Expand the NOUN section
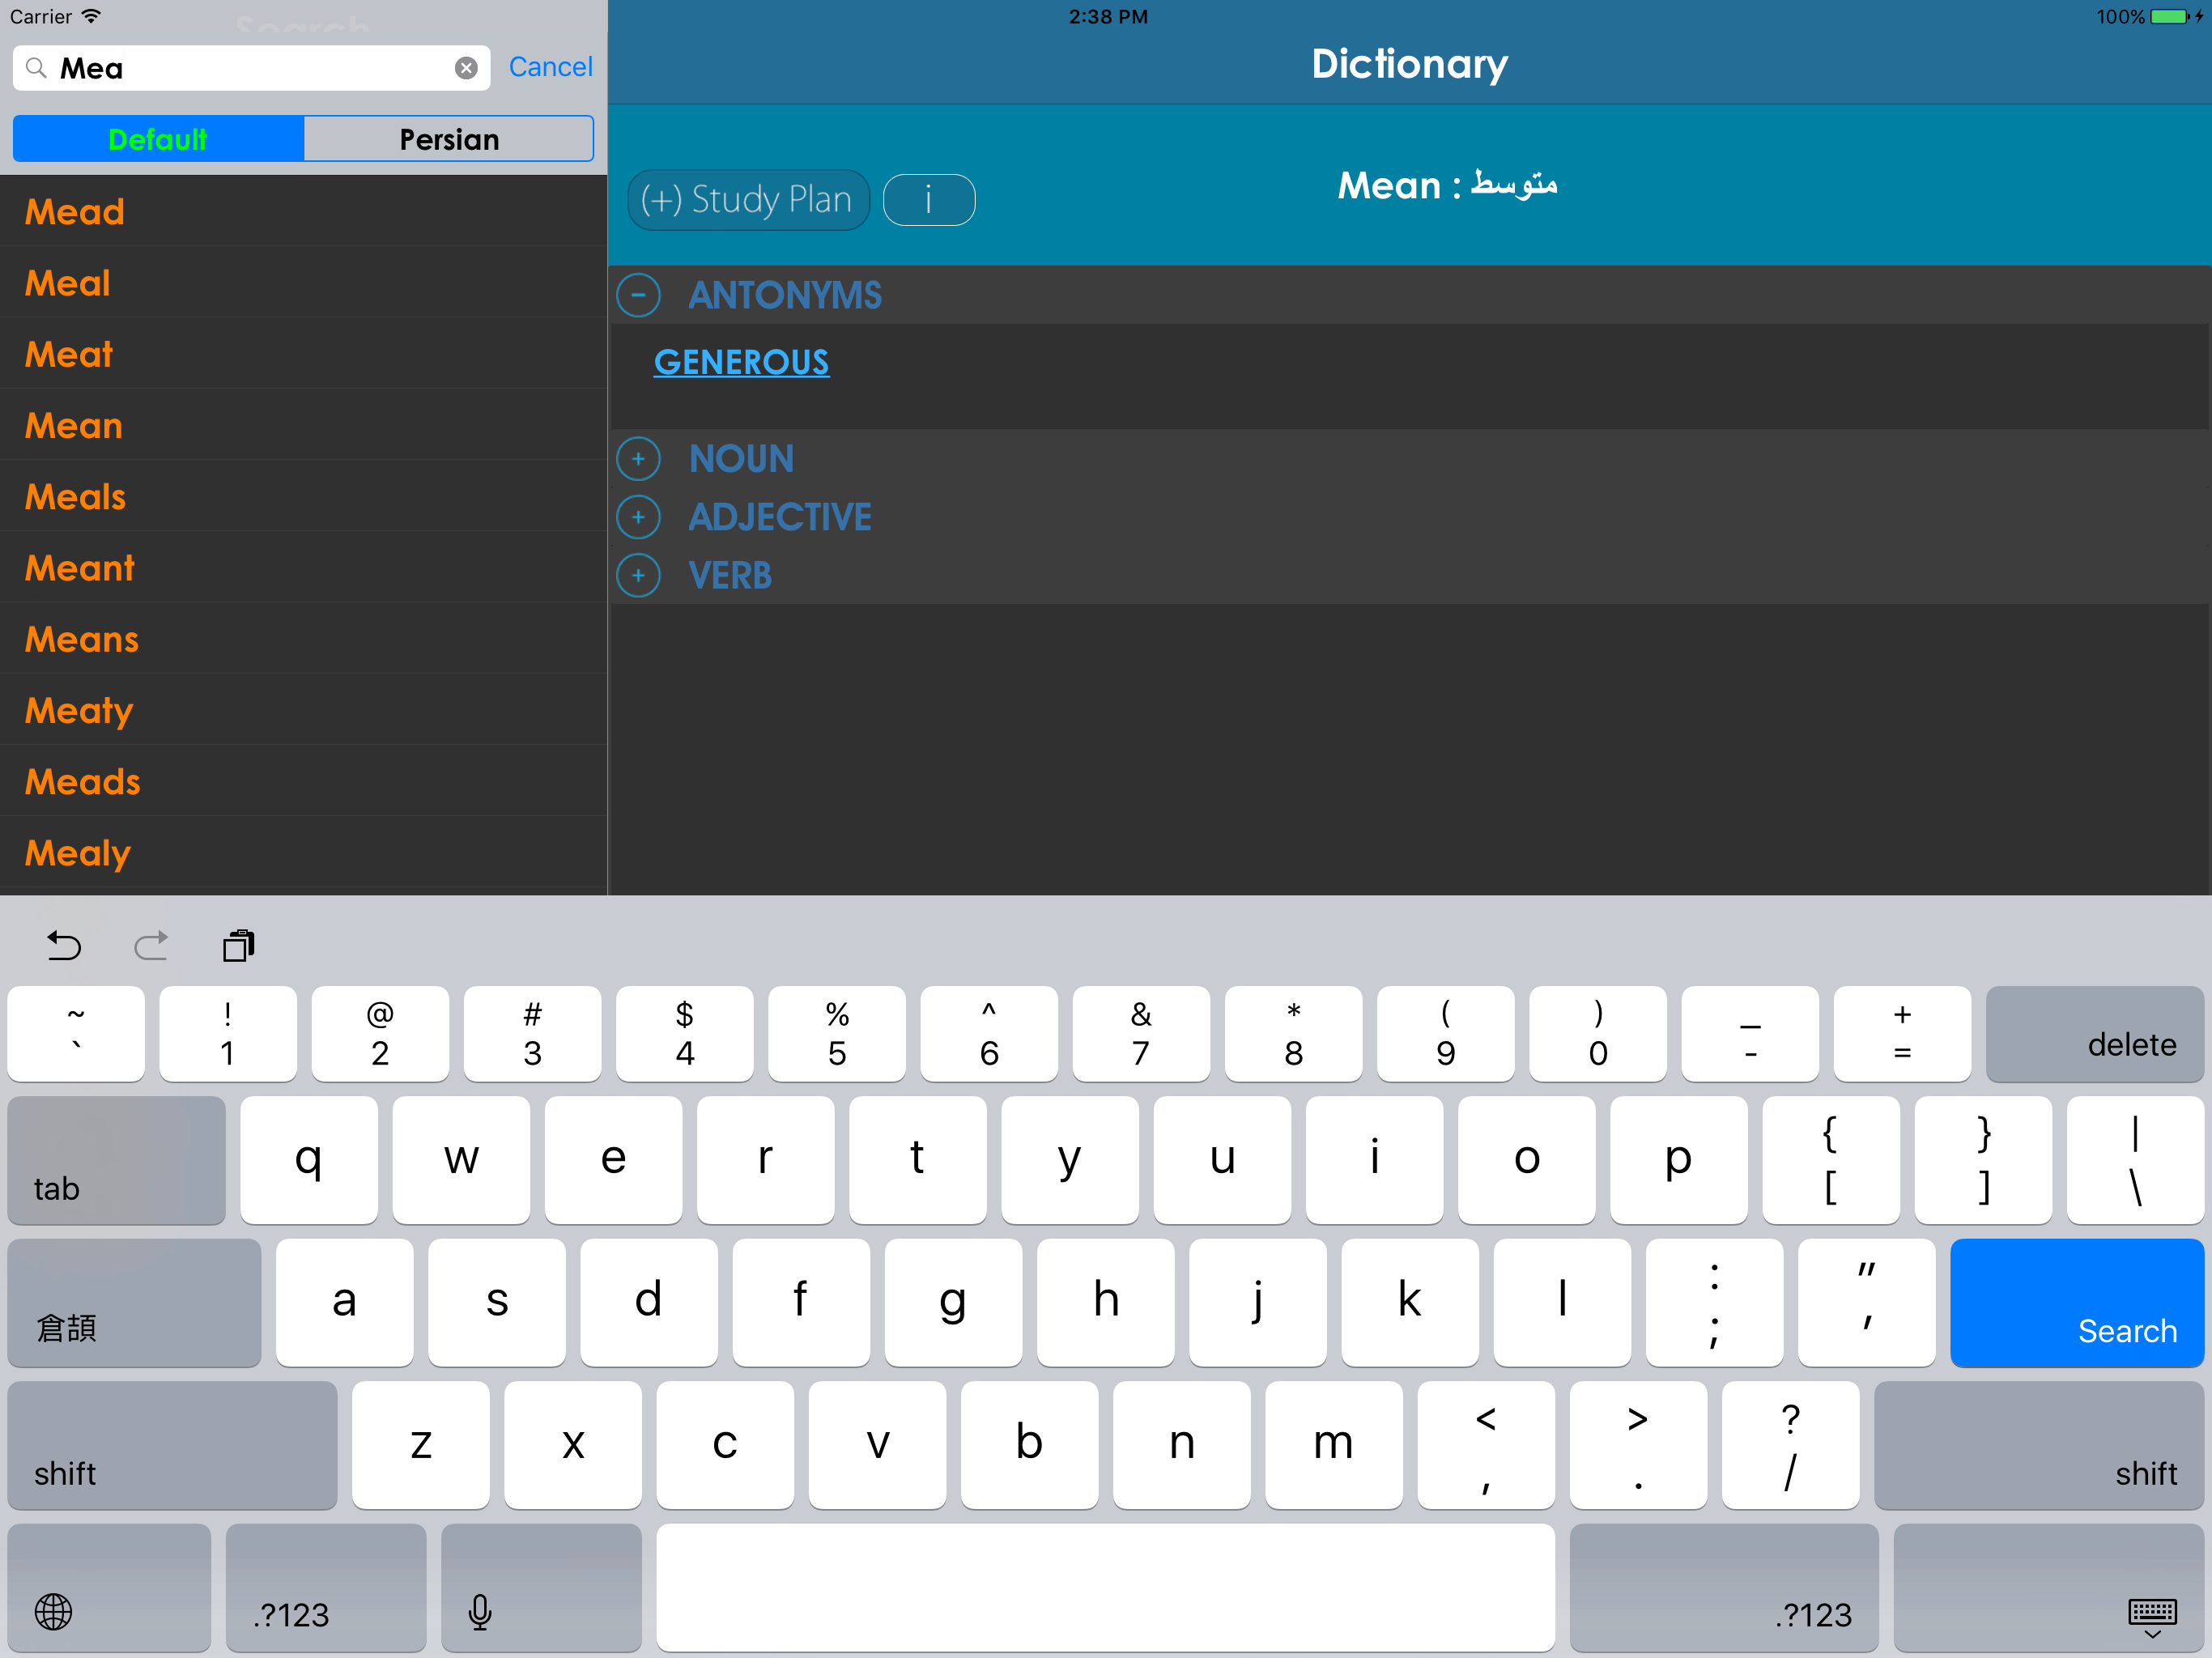The image size is (2212, 1658). 638,459
